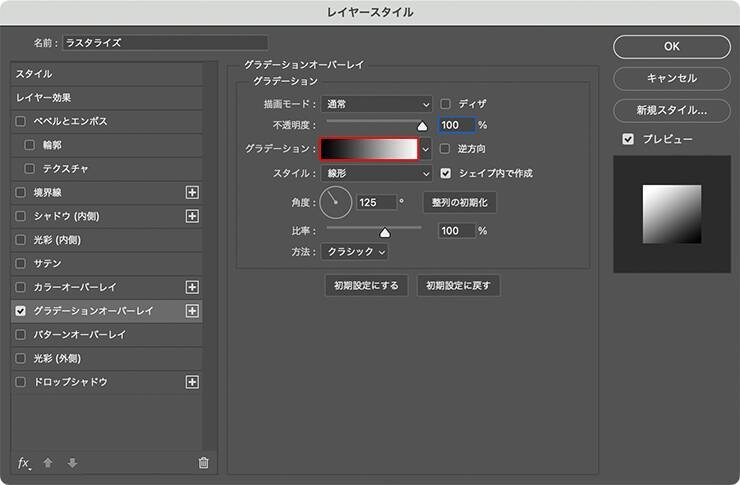Open the 描画モード dropdown
Viewport: 740px width, 485px height.
click(377, 103)
